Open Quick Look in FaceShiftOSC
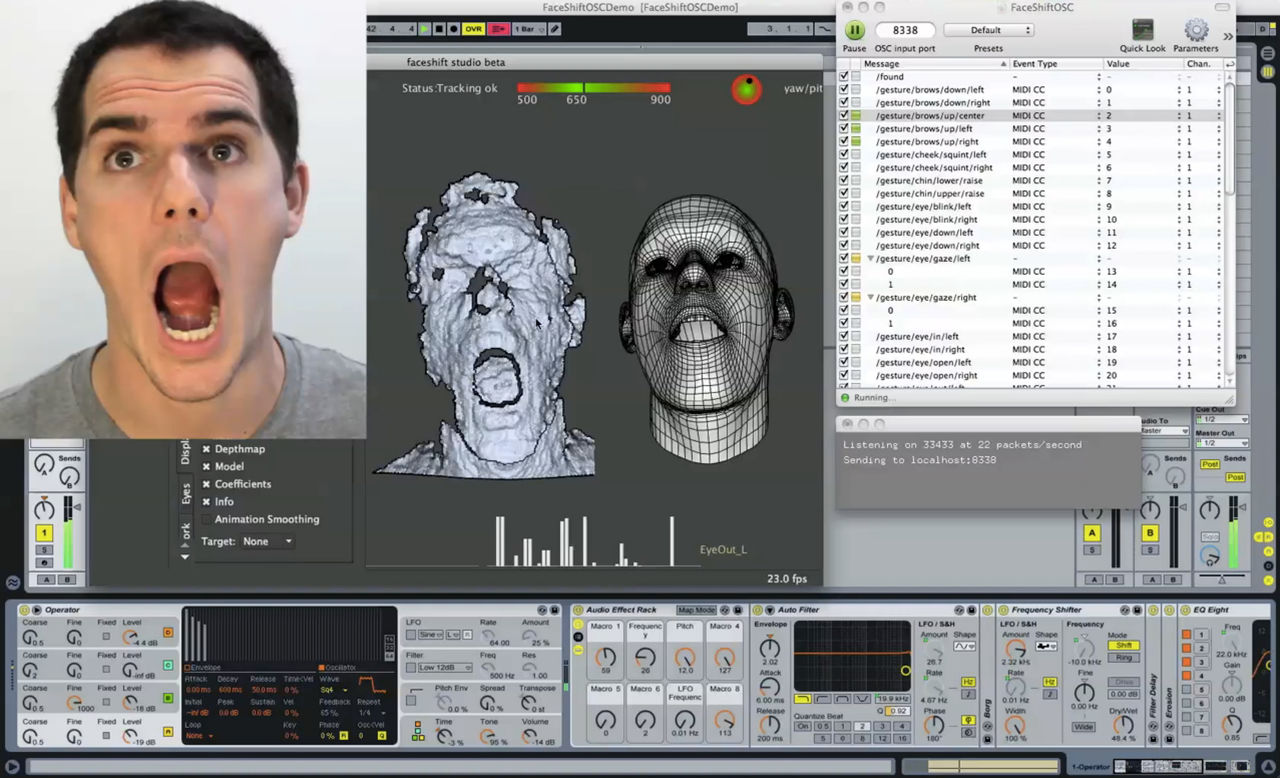This screenshot has width=1280, height=778. pyautogui.click(x=1141, y=30)
